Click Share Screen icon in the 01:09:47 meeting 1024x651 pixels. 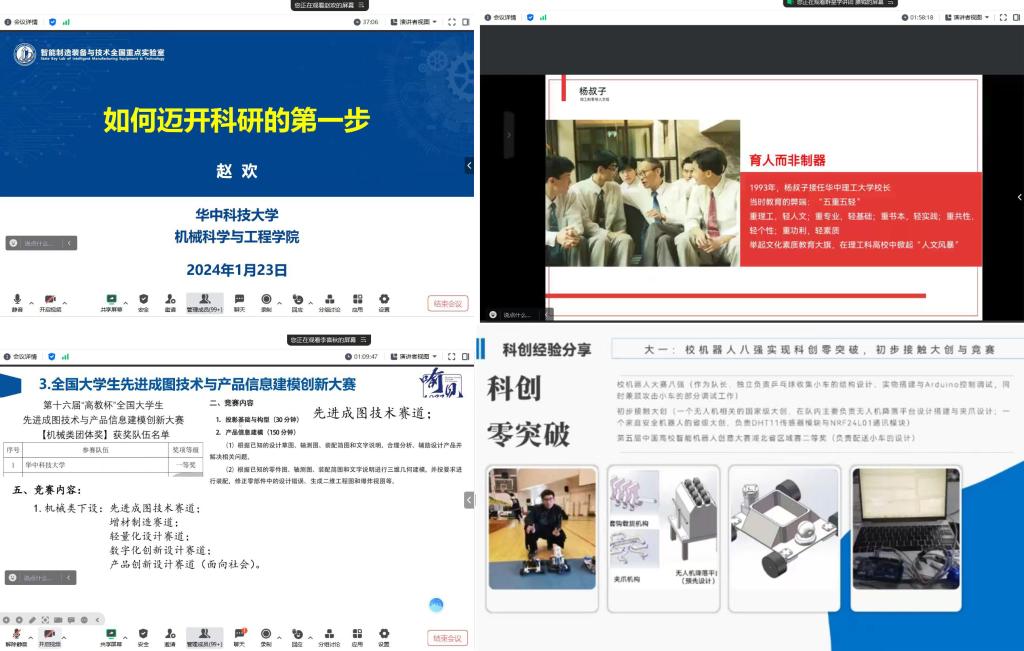tap(111, 636)
